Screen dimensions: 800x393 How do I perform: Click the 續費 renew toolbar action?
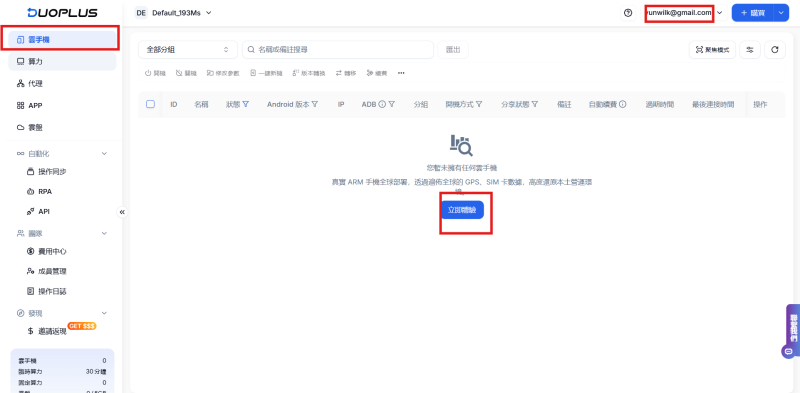point(377,73)
